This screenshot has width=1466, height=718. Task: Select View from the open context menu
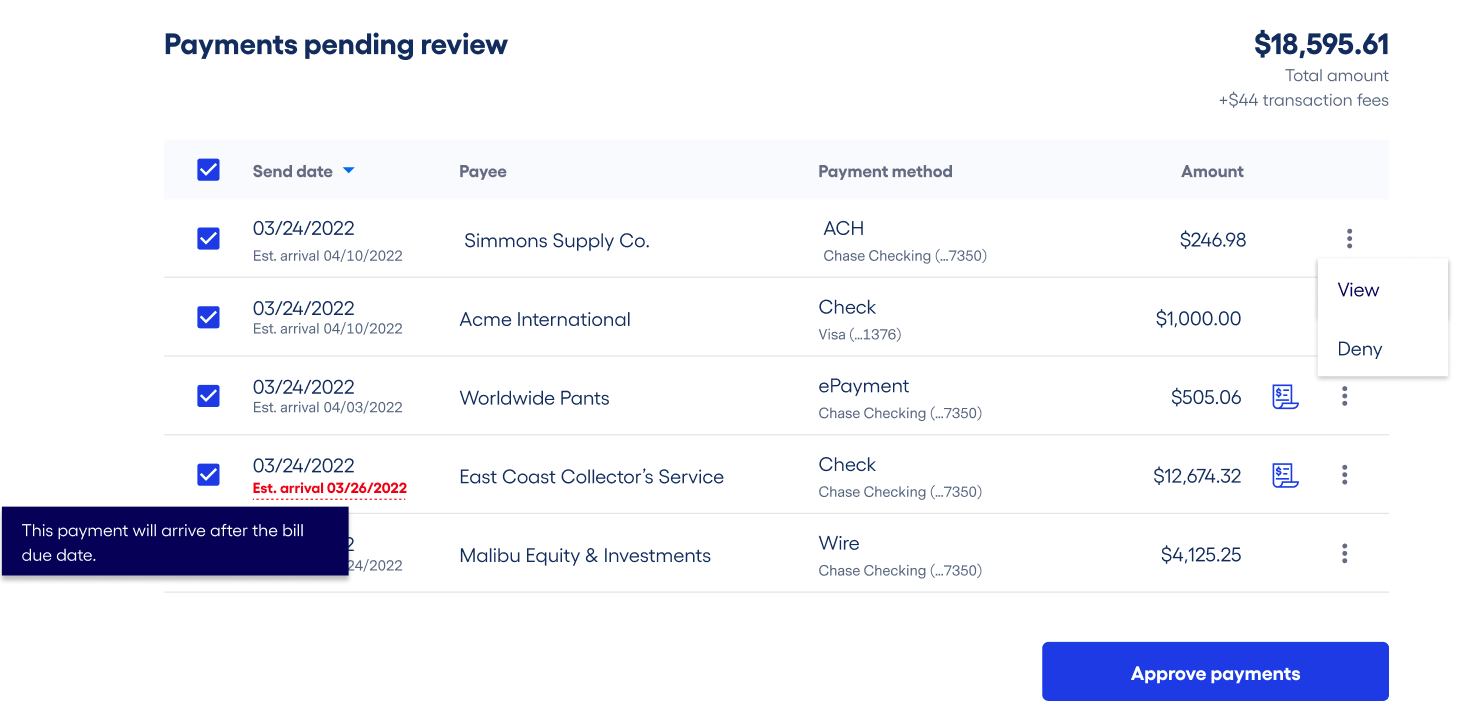[1357, 290]
